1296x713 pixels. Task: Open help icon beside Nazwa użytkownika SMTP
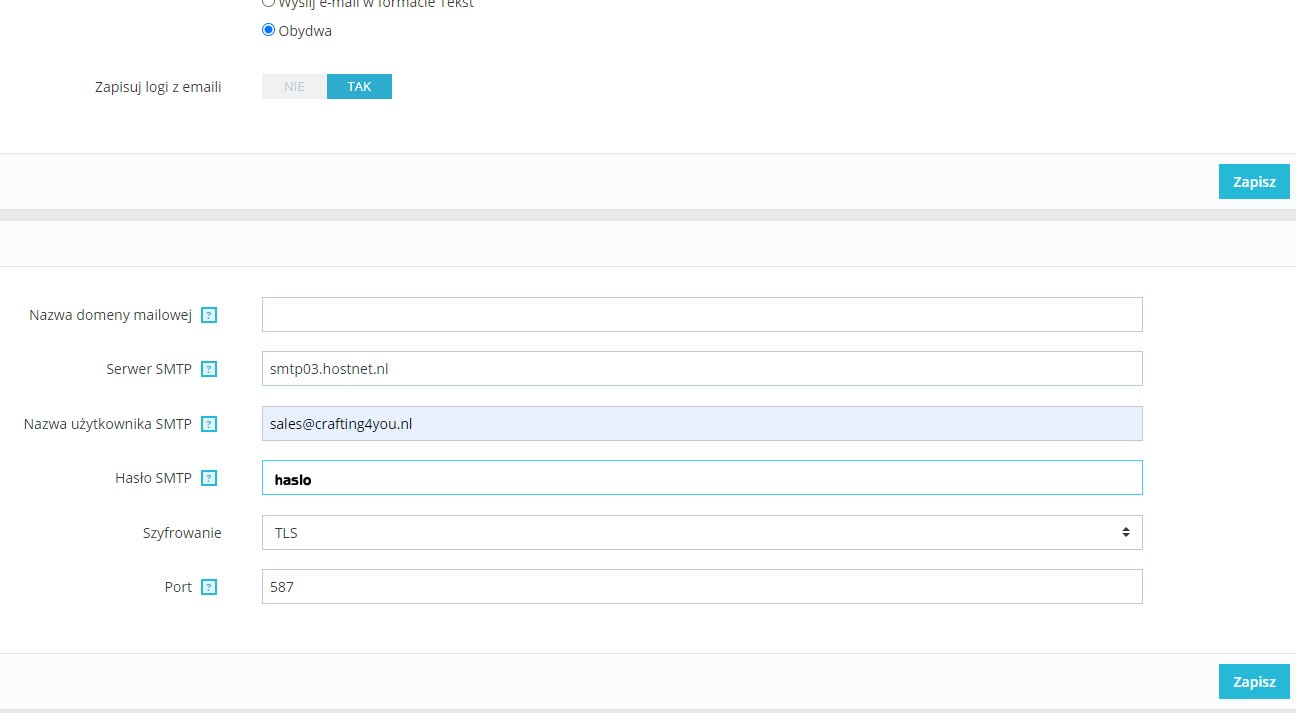tap(209, 424)
